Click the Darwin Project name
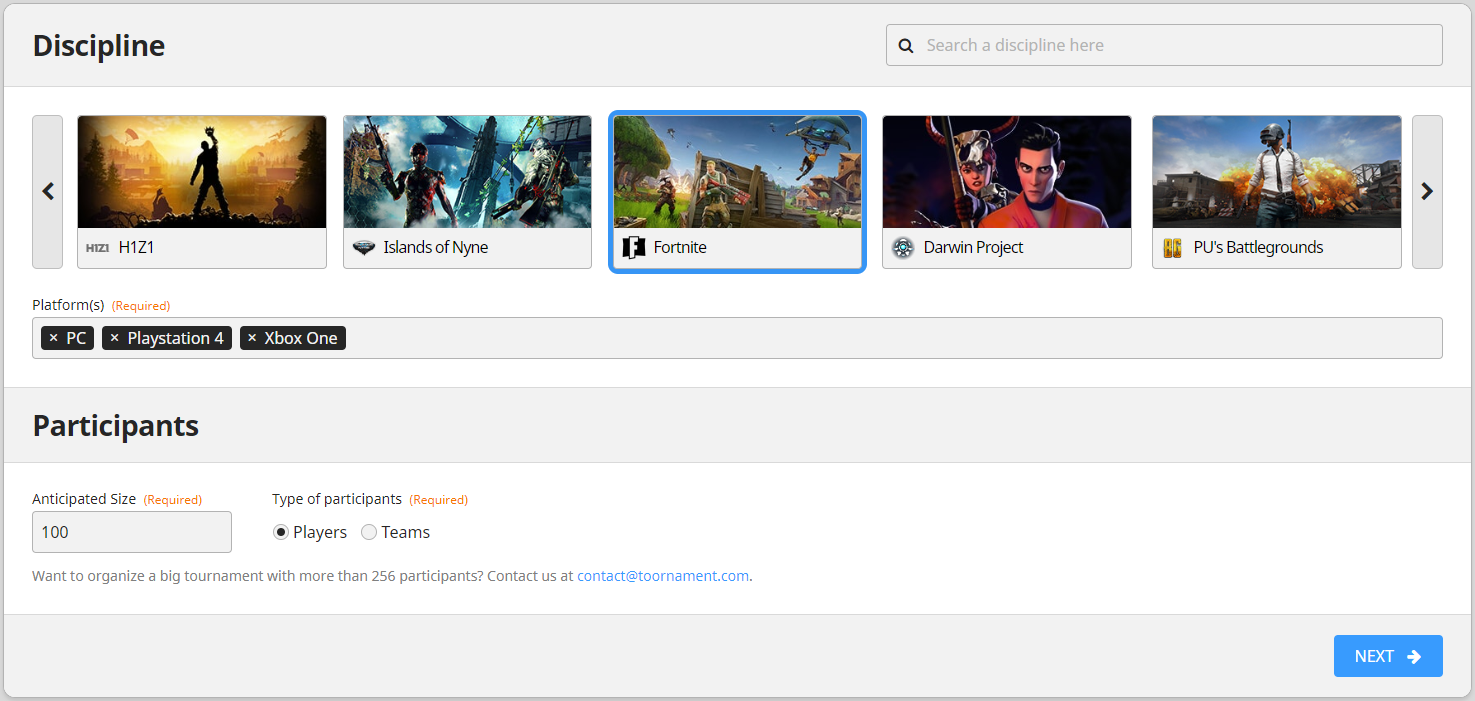Image resolution: width=1475 pixels, height=701 pixels. point(973,248)
